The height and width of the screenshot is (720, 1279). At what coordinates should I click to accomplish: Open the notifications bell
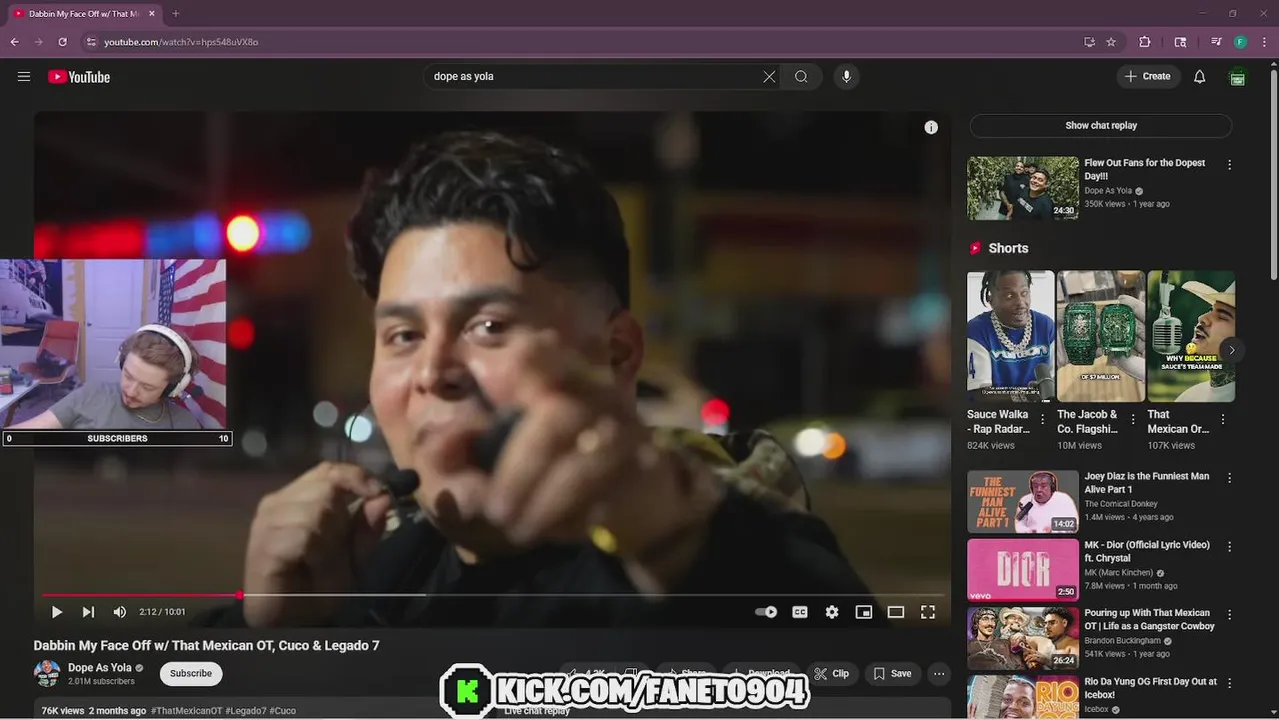tap(1199, 76)
